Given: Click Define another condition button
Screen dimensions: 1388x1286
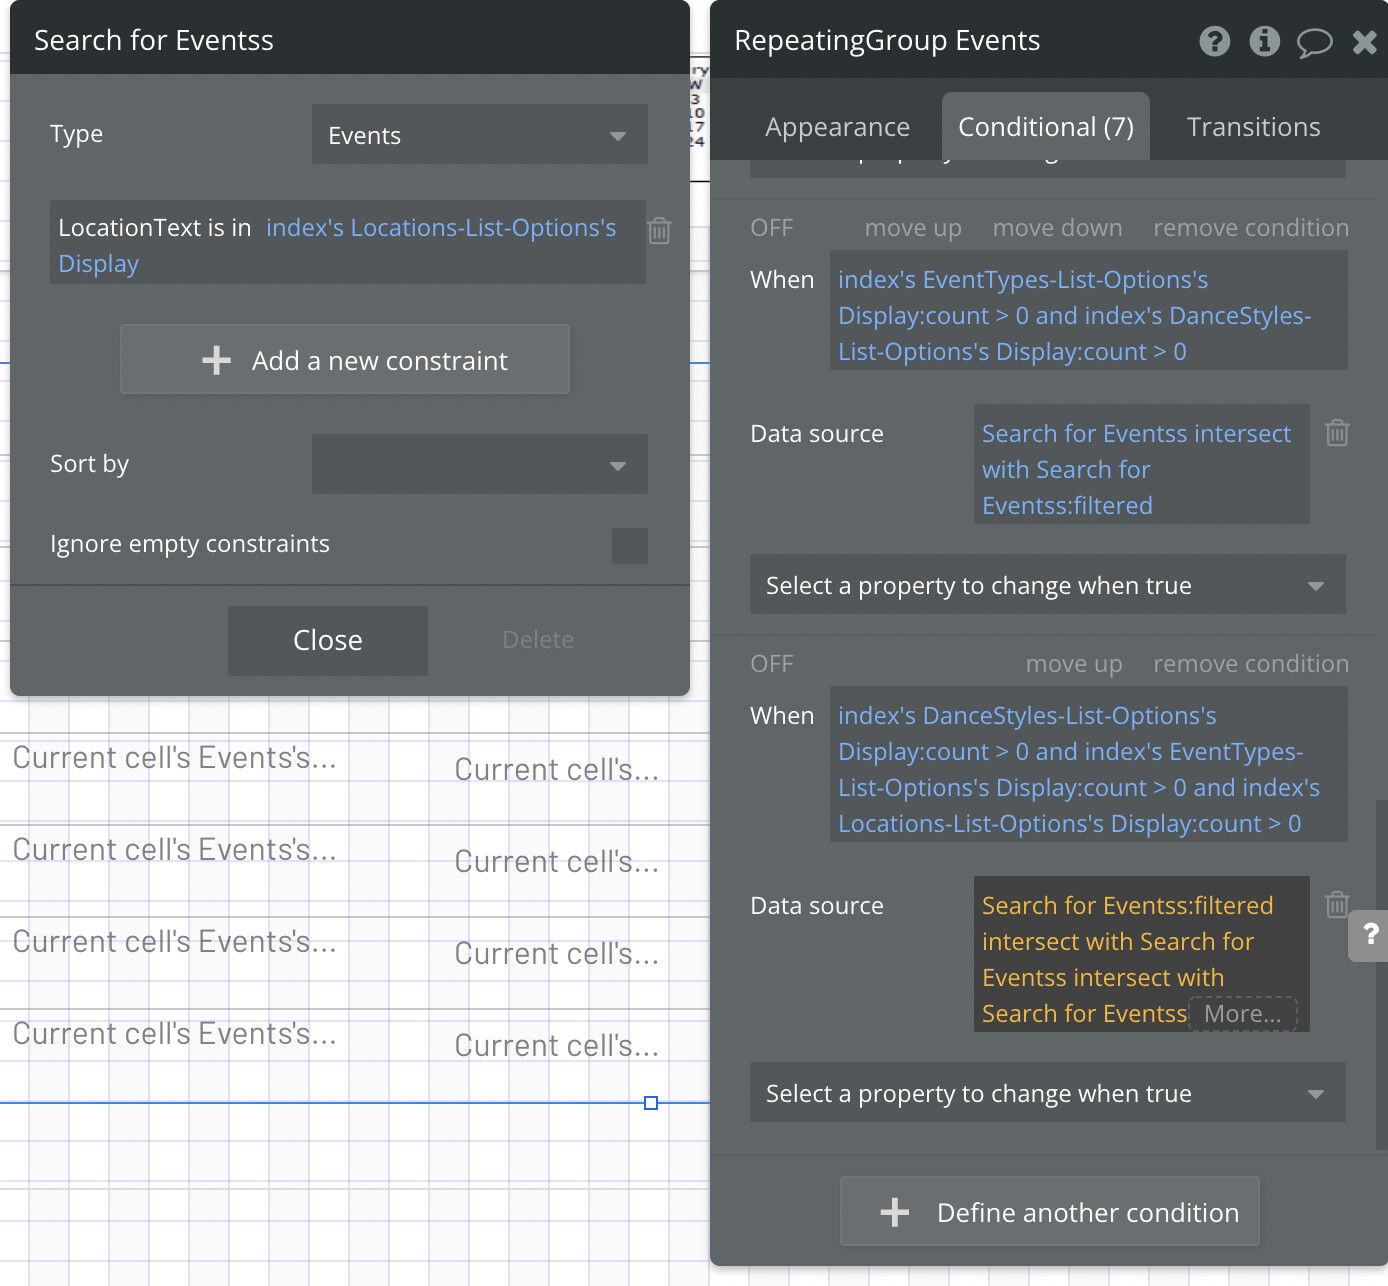Looking at the screenshot, I should 1050,1212.
